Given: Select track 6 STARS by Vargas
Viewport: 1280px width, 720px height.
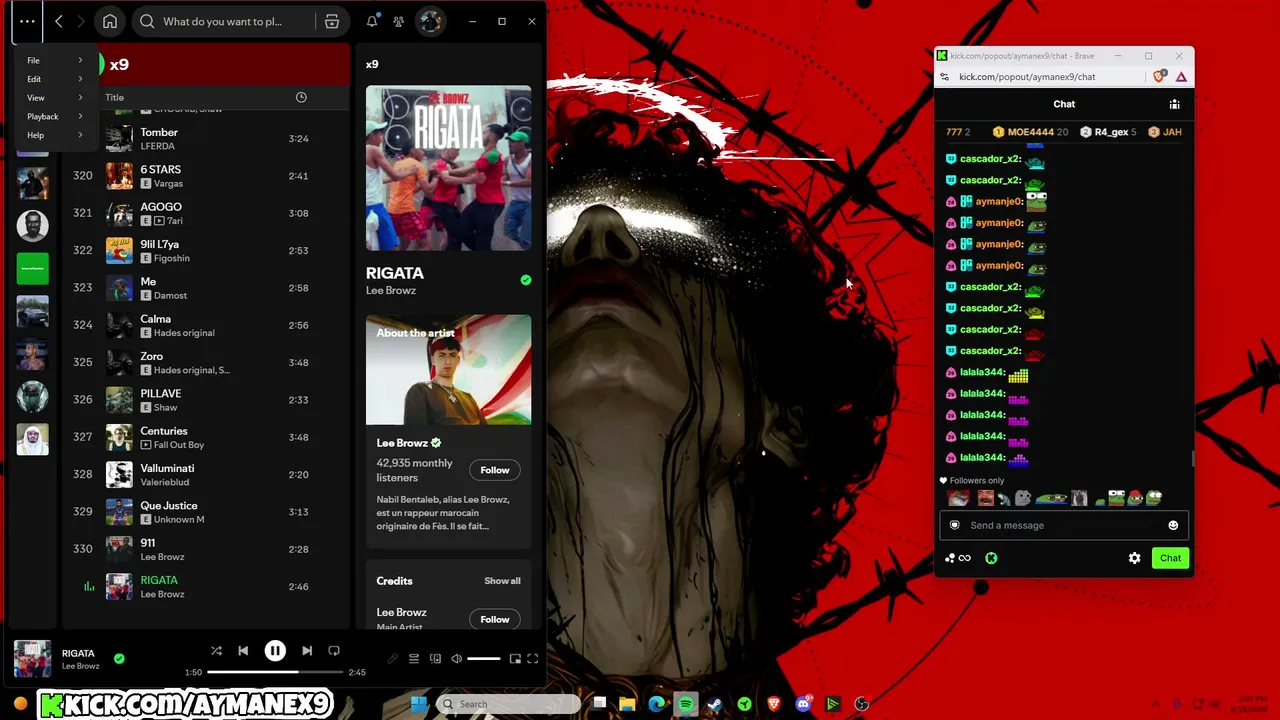Looking at the screenshot, I should point(206,176).
